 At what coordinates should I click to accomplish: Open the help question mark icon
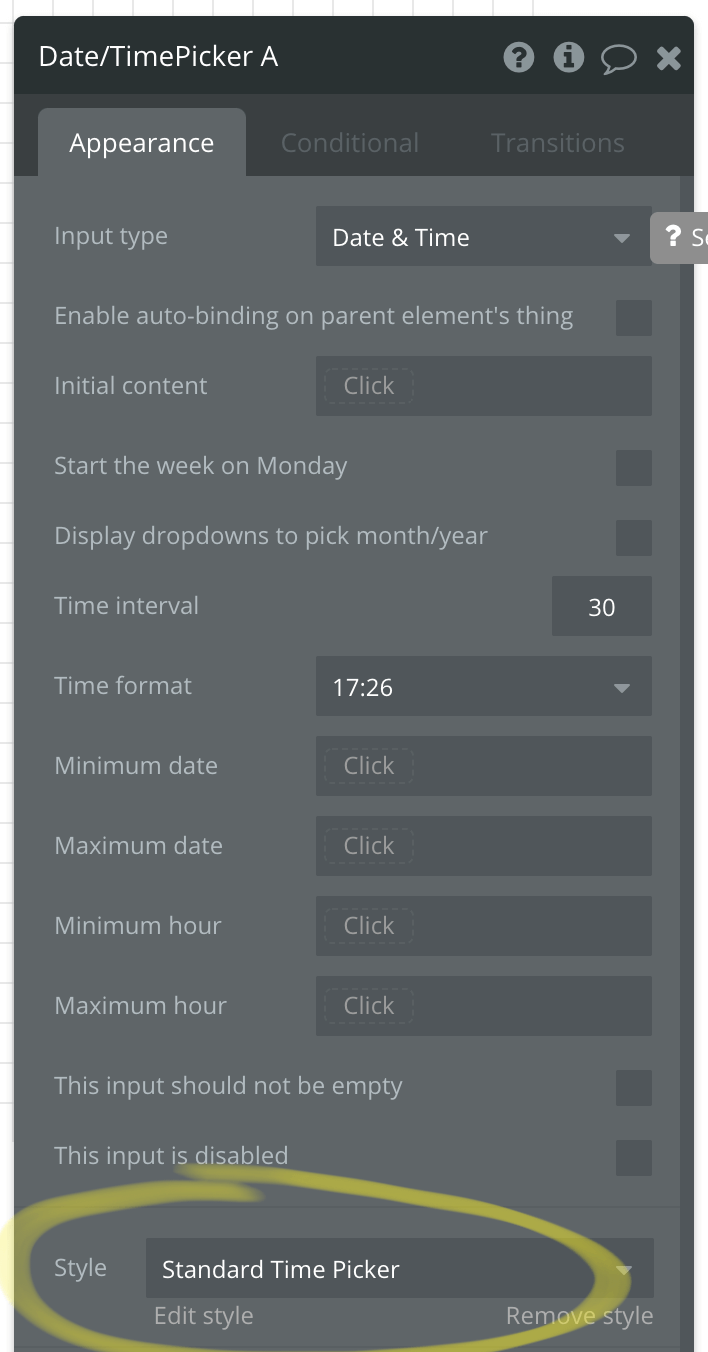click(518, 58)
